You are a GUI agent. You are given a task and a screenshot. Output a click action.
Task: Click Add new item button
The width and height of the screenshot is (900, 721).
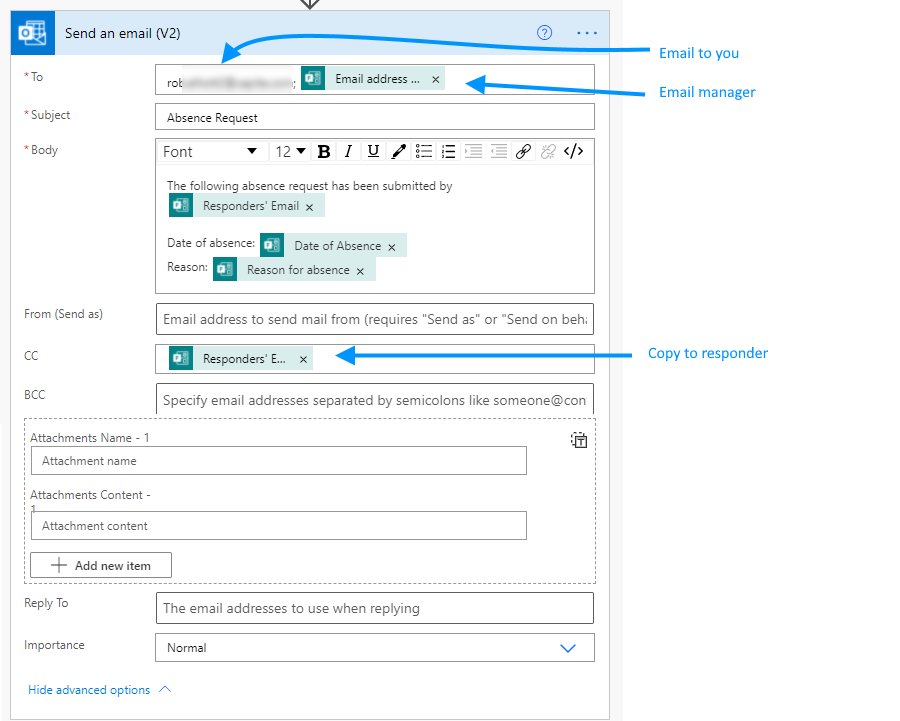101,565
